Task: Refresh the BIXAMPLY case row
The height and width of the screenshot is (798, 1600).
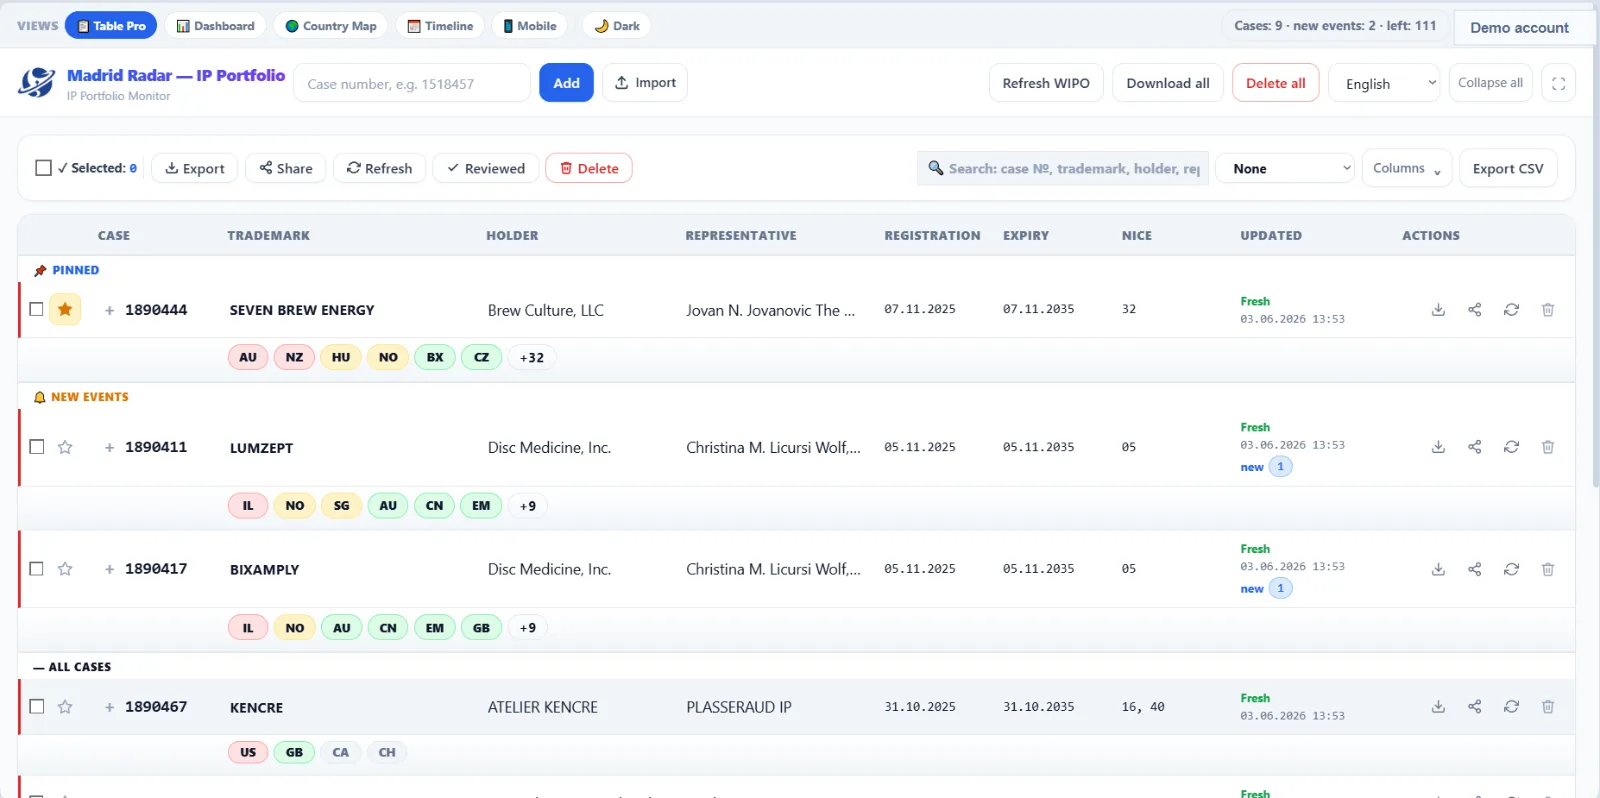Action: pos(1511,569)
